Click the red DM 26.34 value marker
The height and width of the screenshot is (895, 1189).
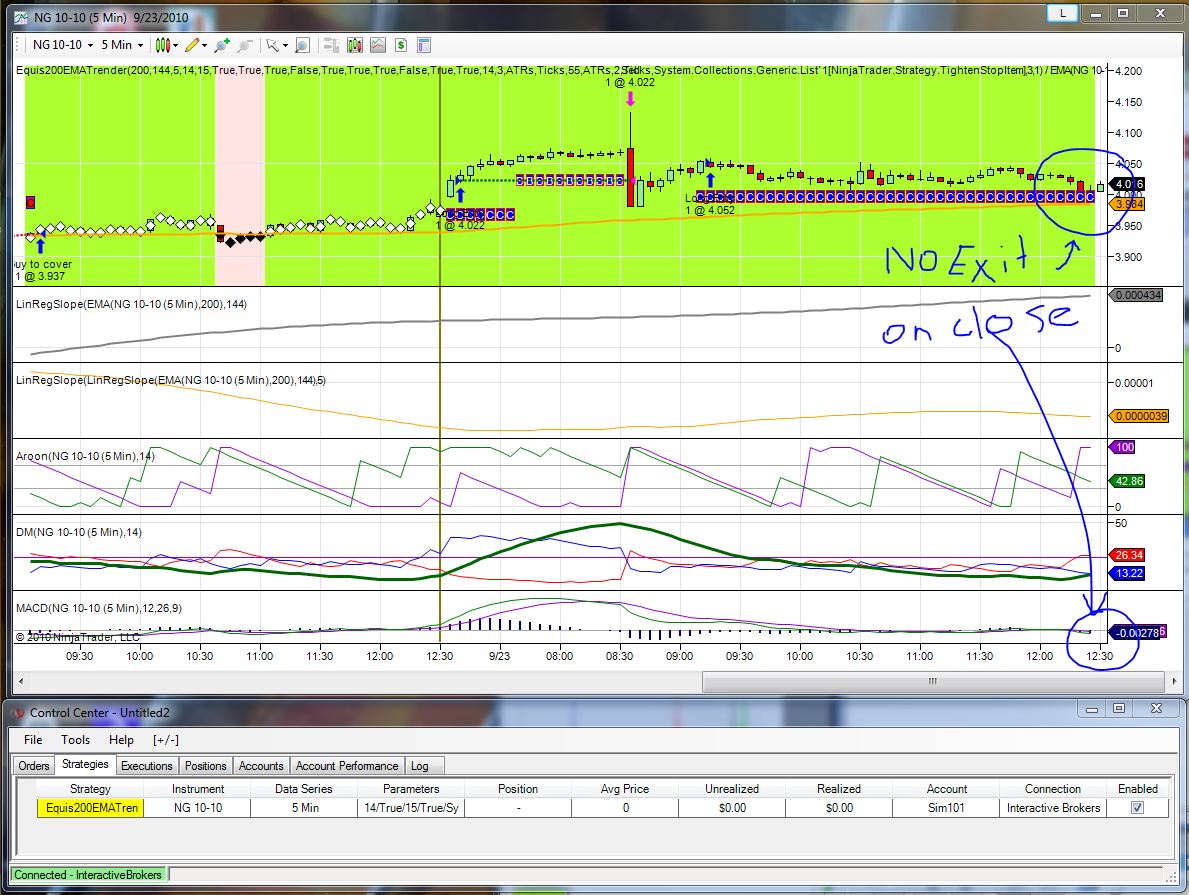[1128, 555]
